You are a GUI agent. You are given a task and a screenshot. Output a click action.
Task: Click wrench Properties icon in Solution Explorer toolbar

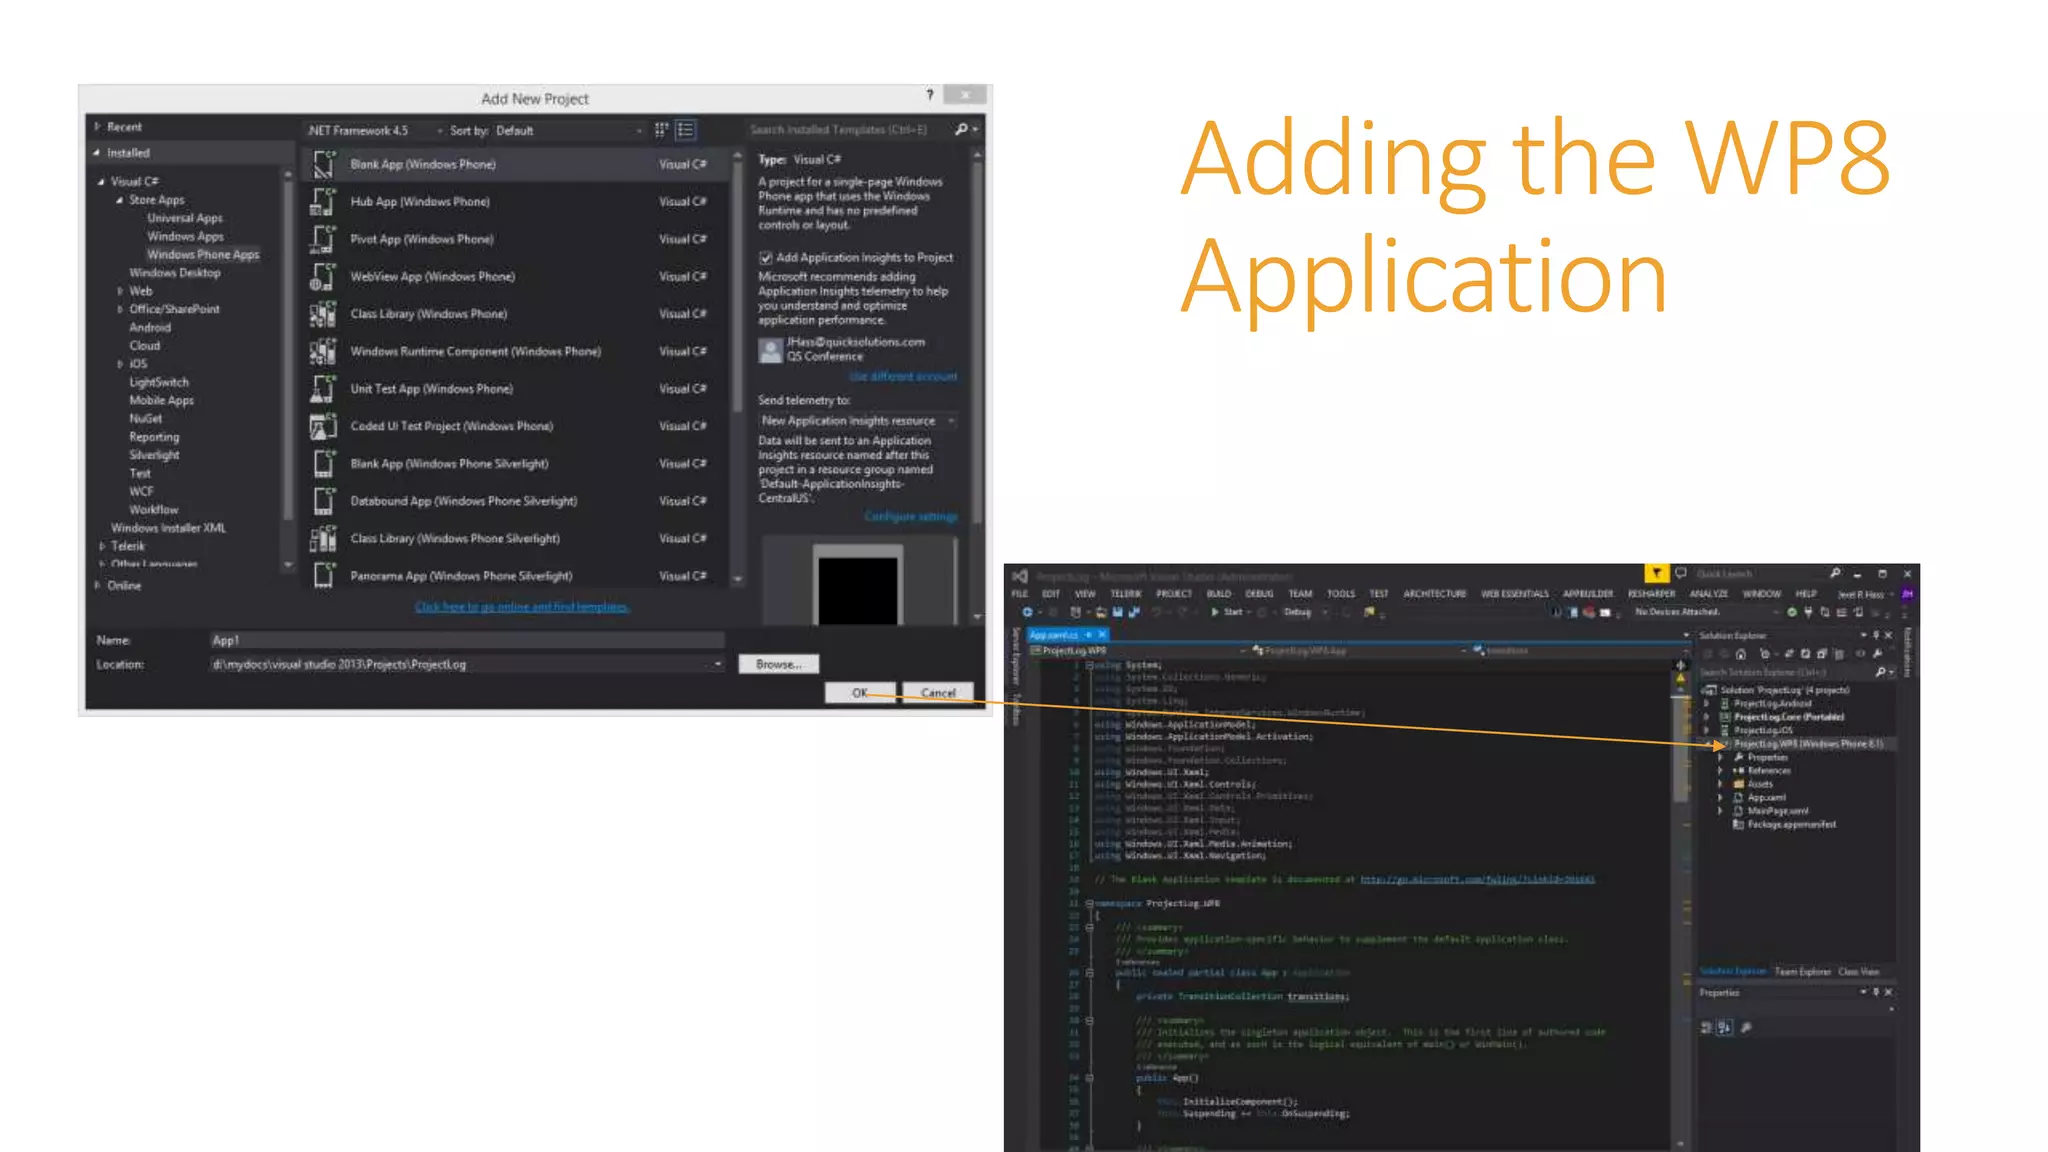coord(1877,654)
